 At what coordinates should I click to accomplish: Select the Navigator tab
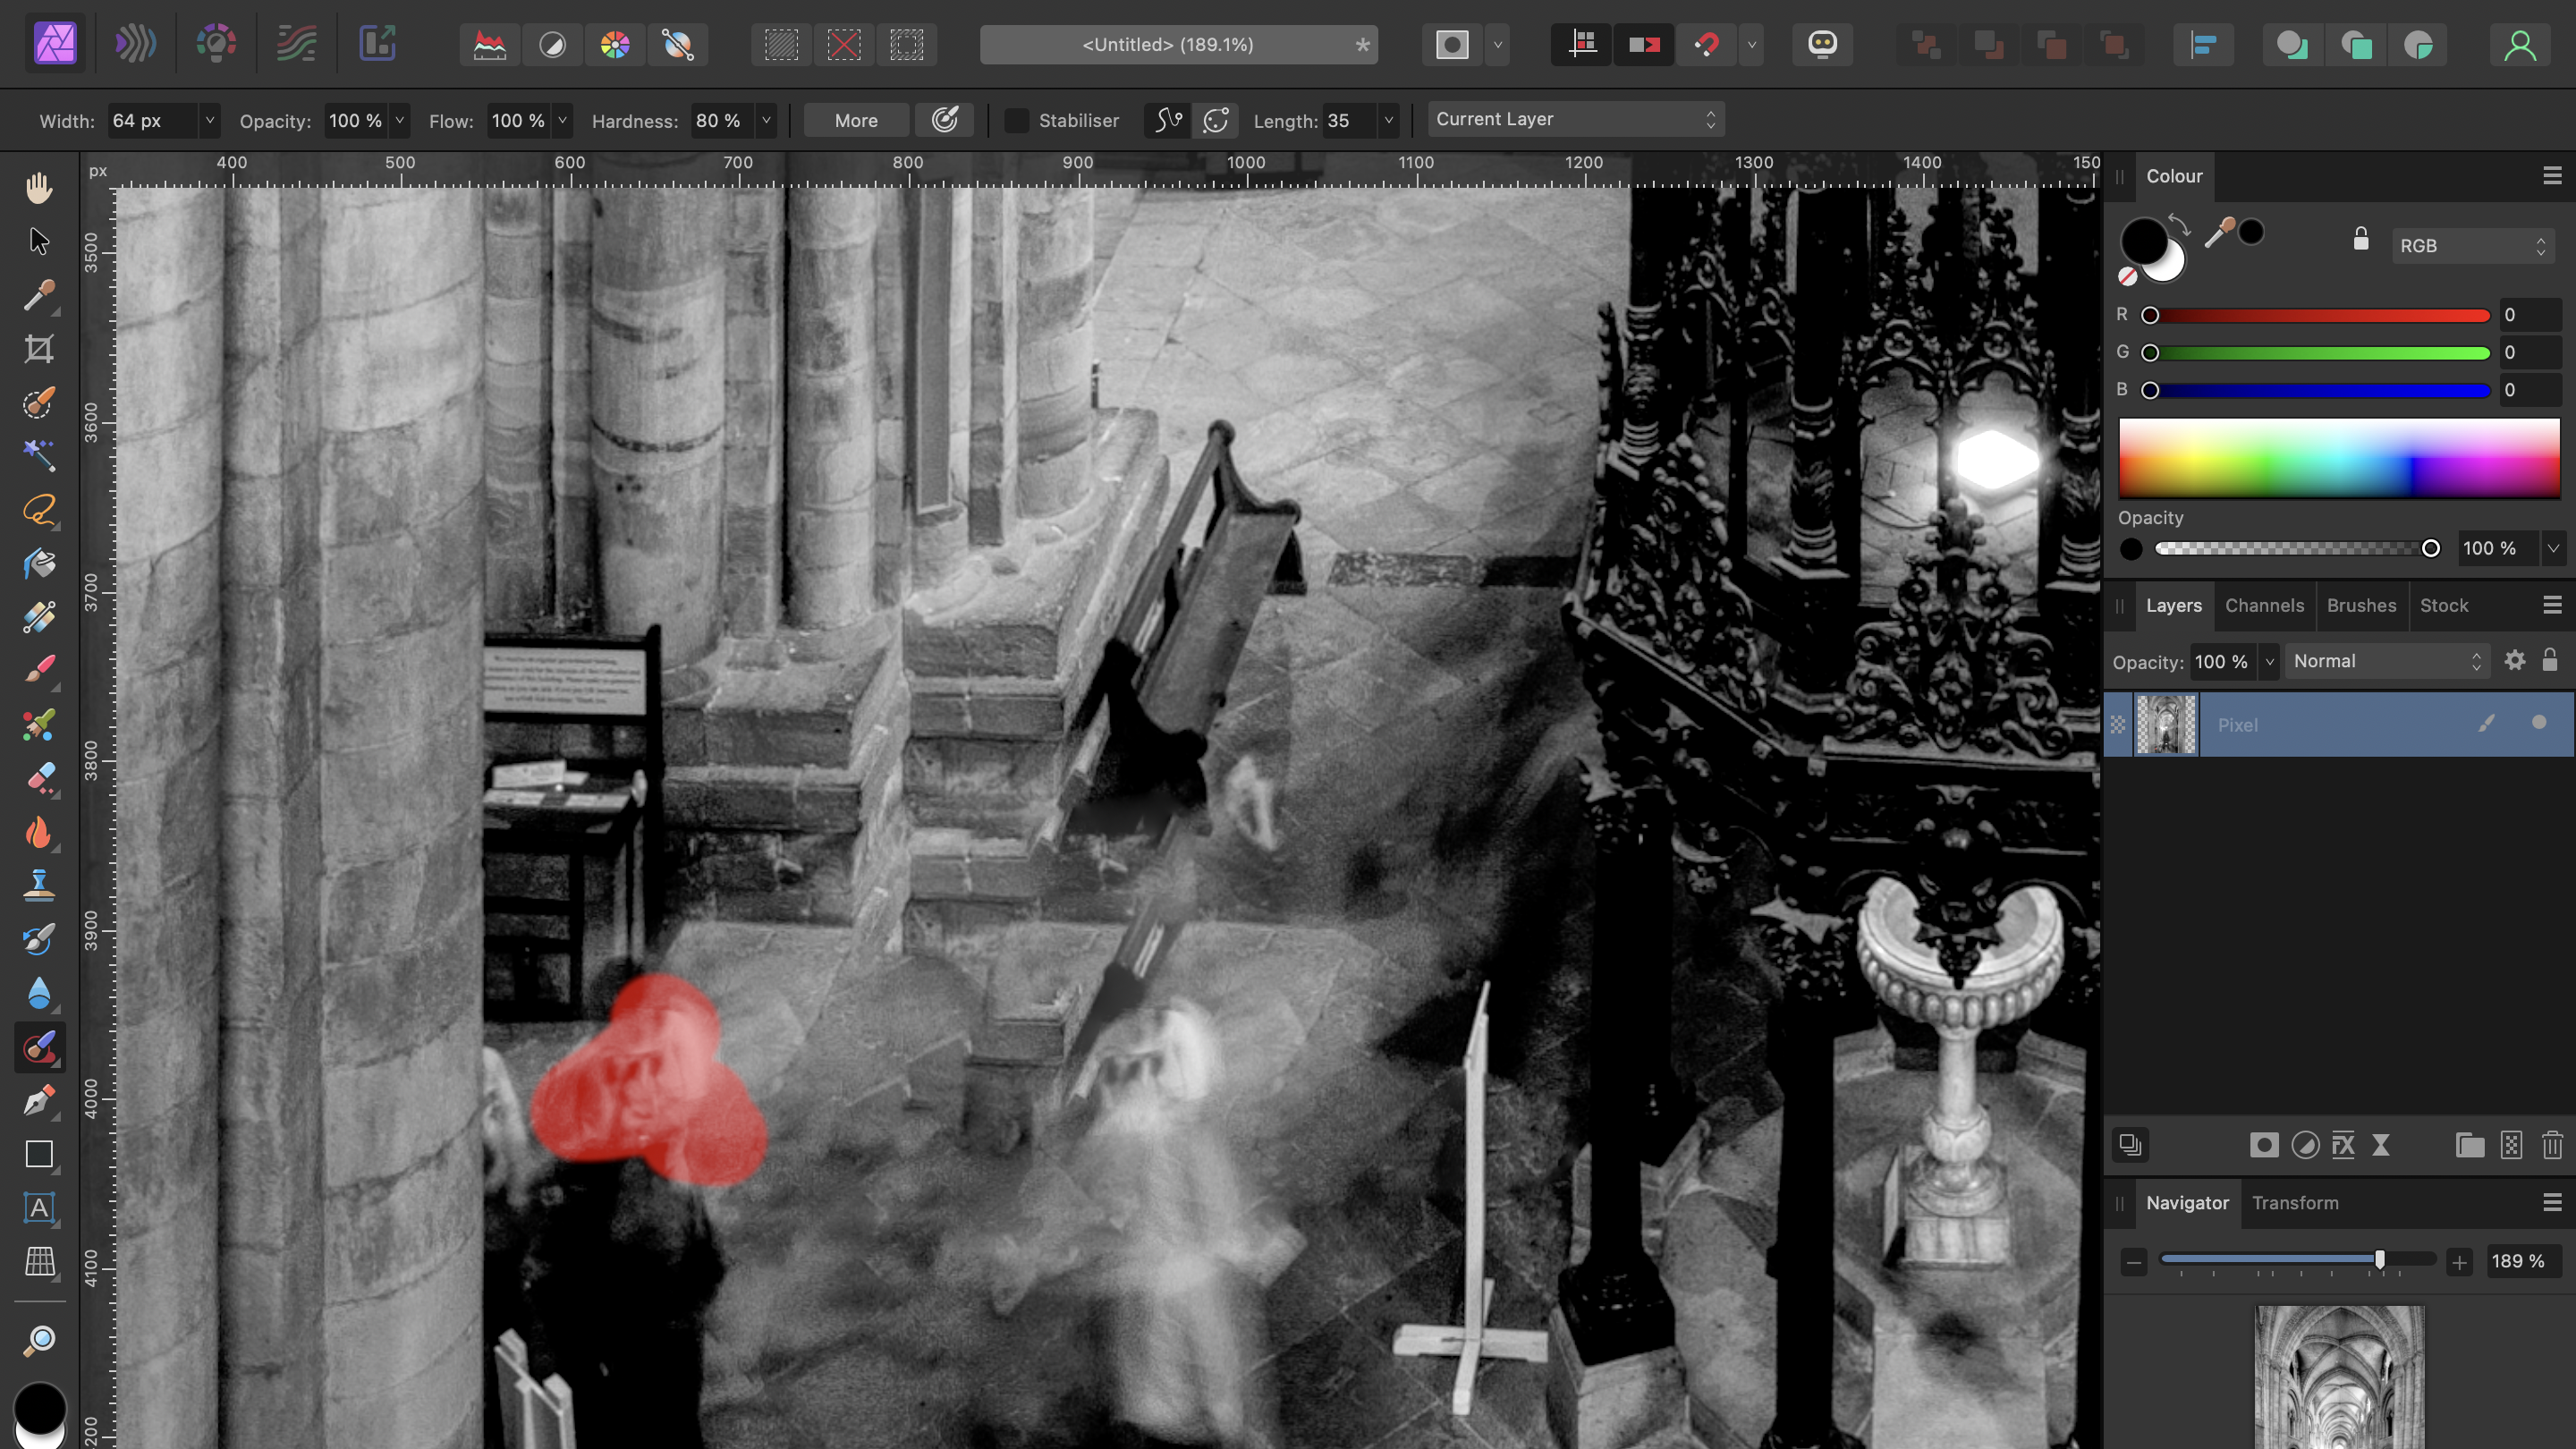pos(2187,1203)
